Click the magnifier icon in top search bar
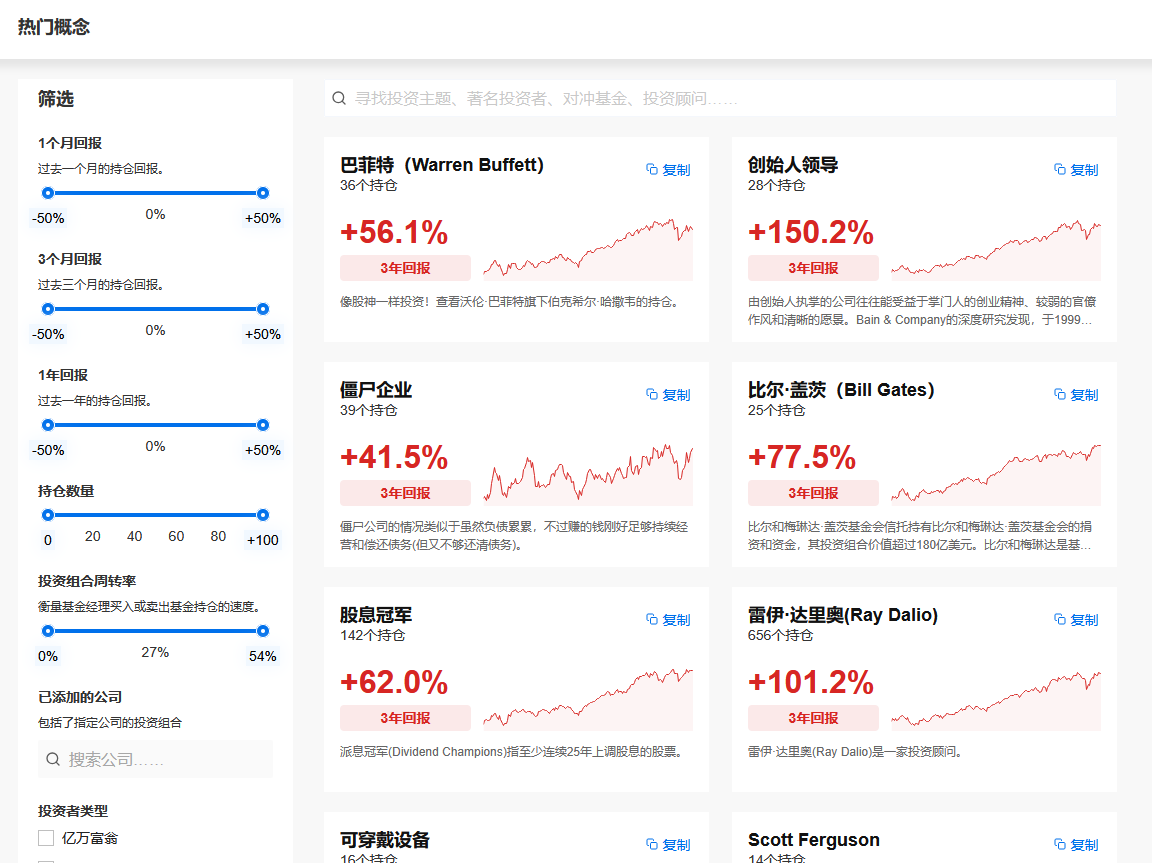Screen dimensions: 1152x863 339,98
